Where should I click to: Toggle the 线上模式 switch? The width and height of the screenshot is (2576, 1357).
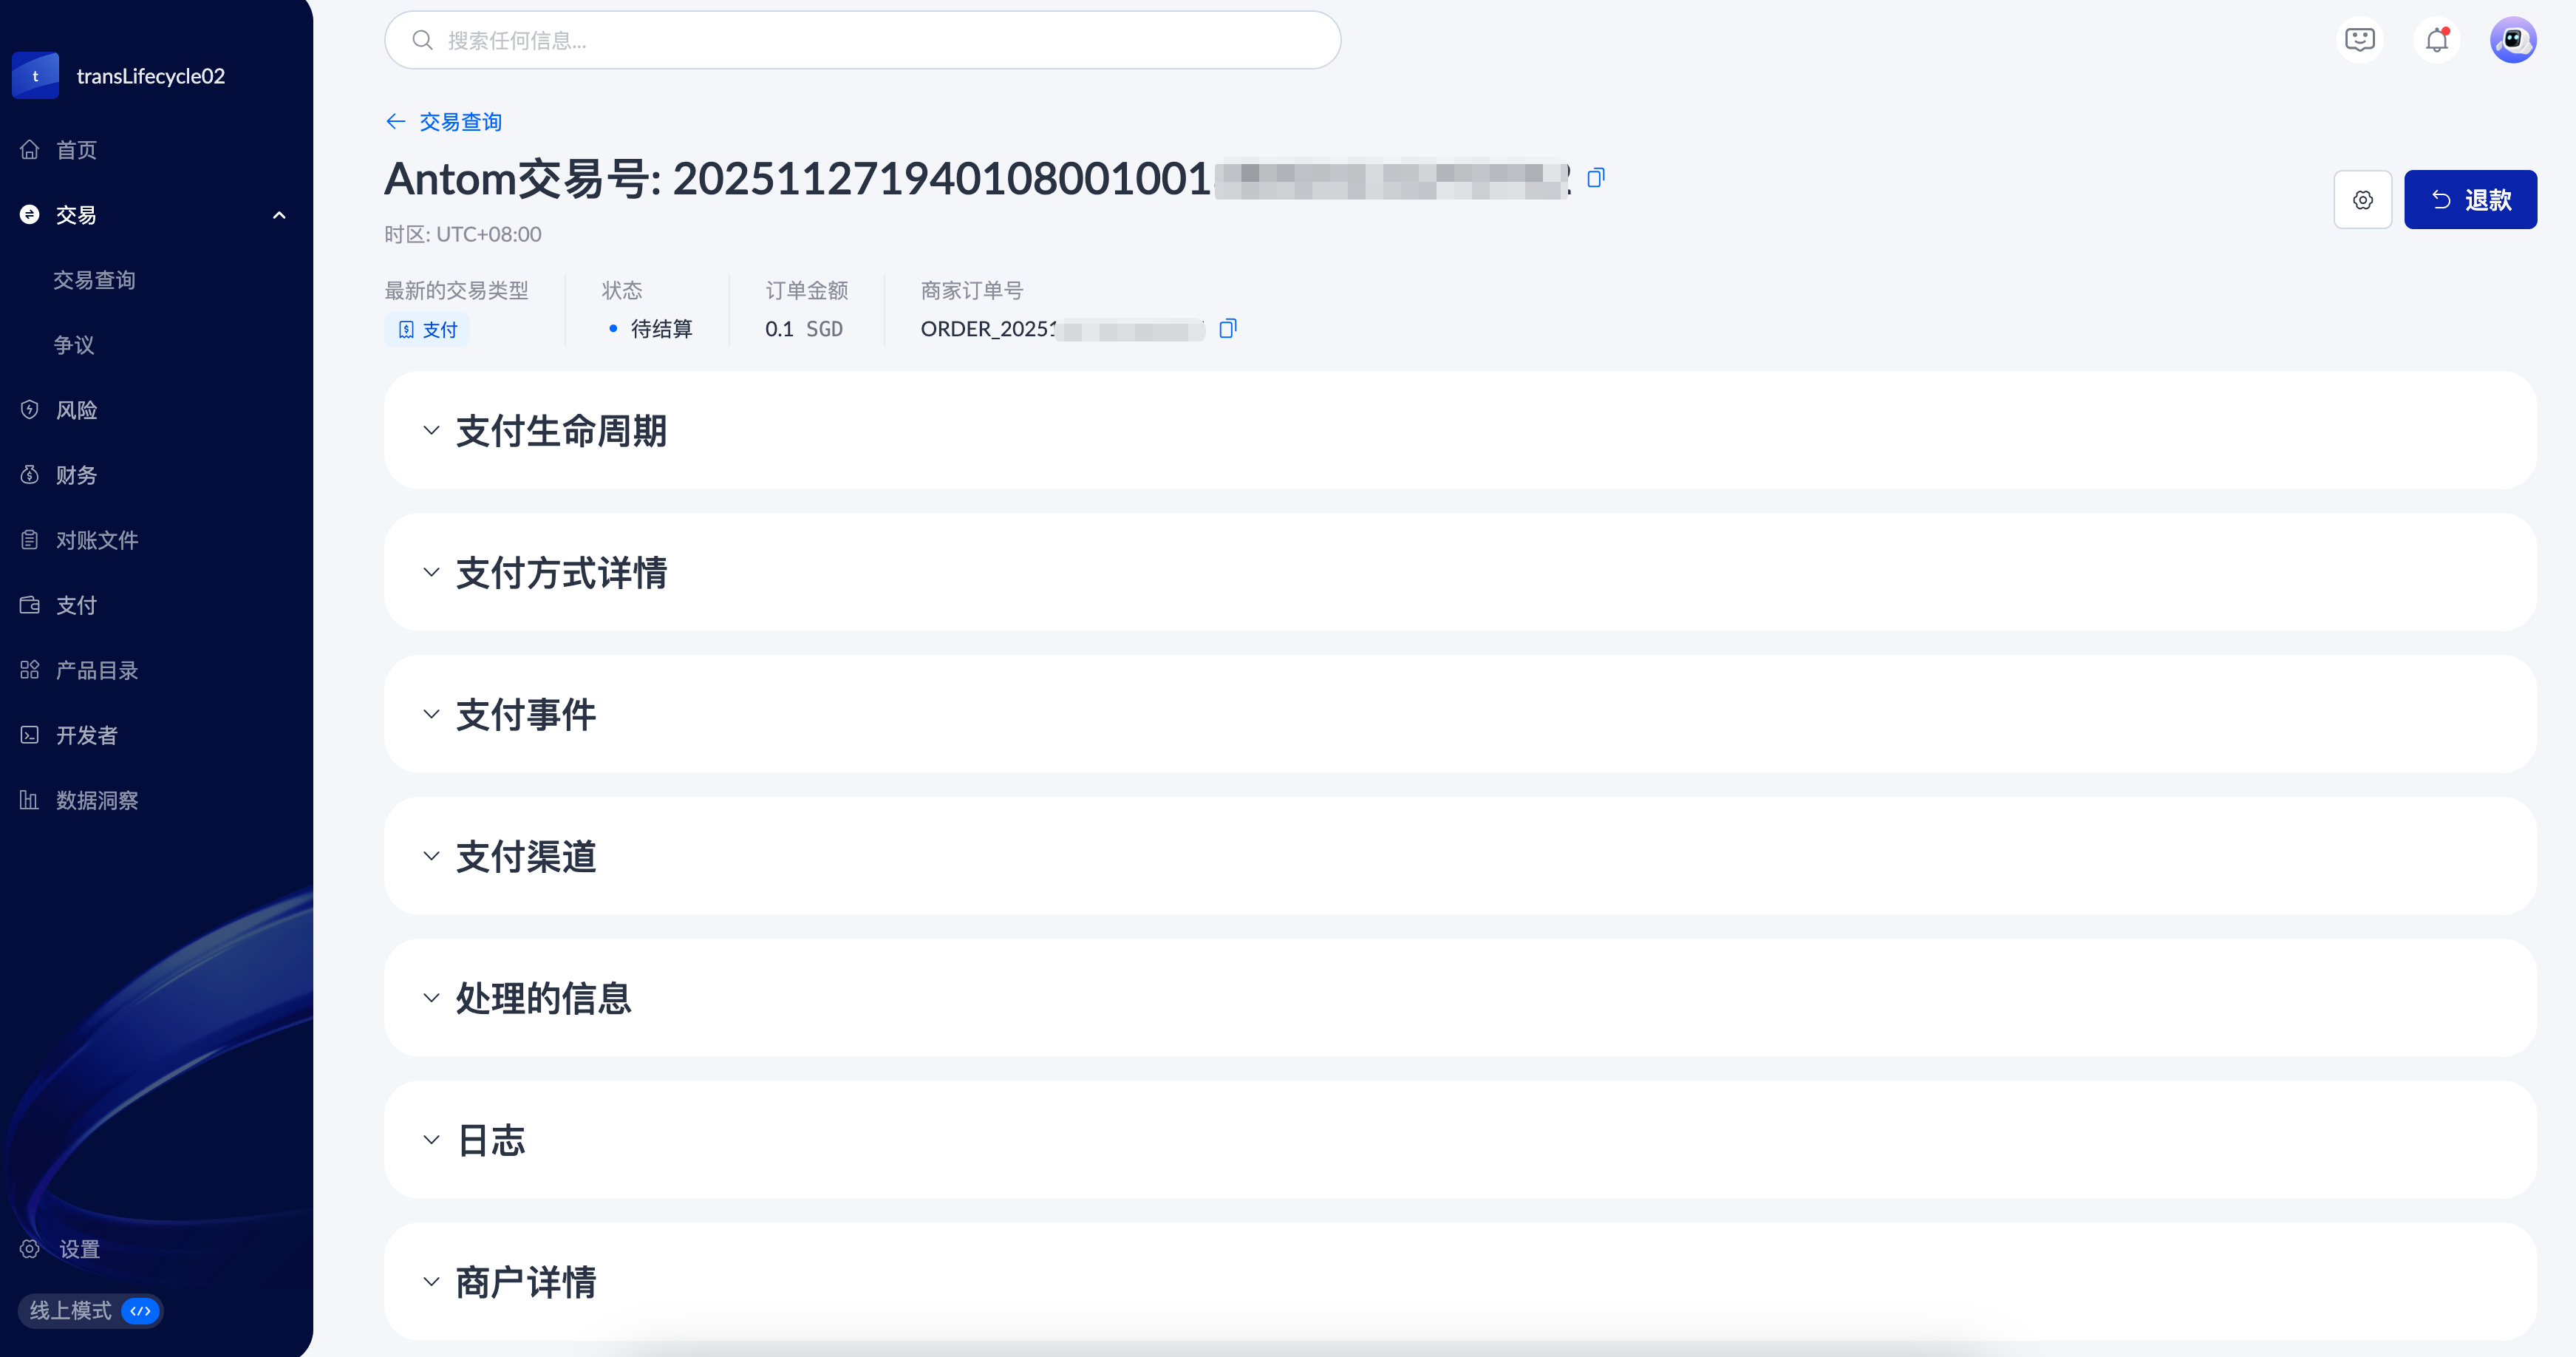[140, 1310]
